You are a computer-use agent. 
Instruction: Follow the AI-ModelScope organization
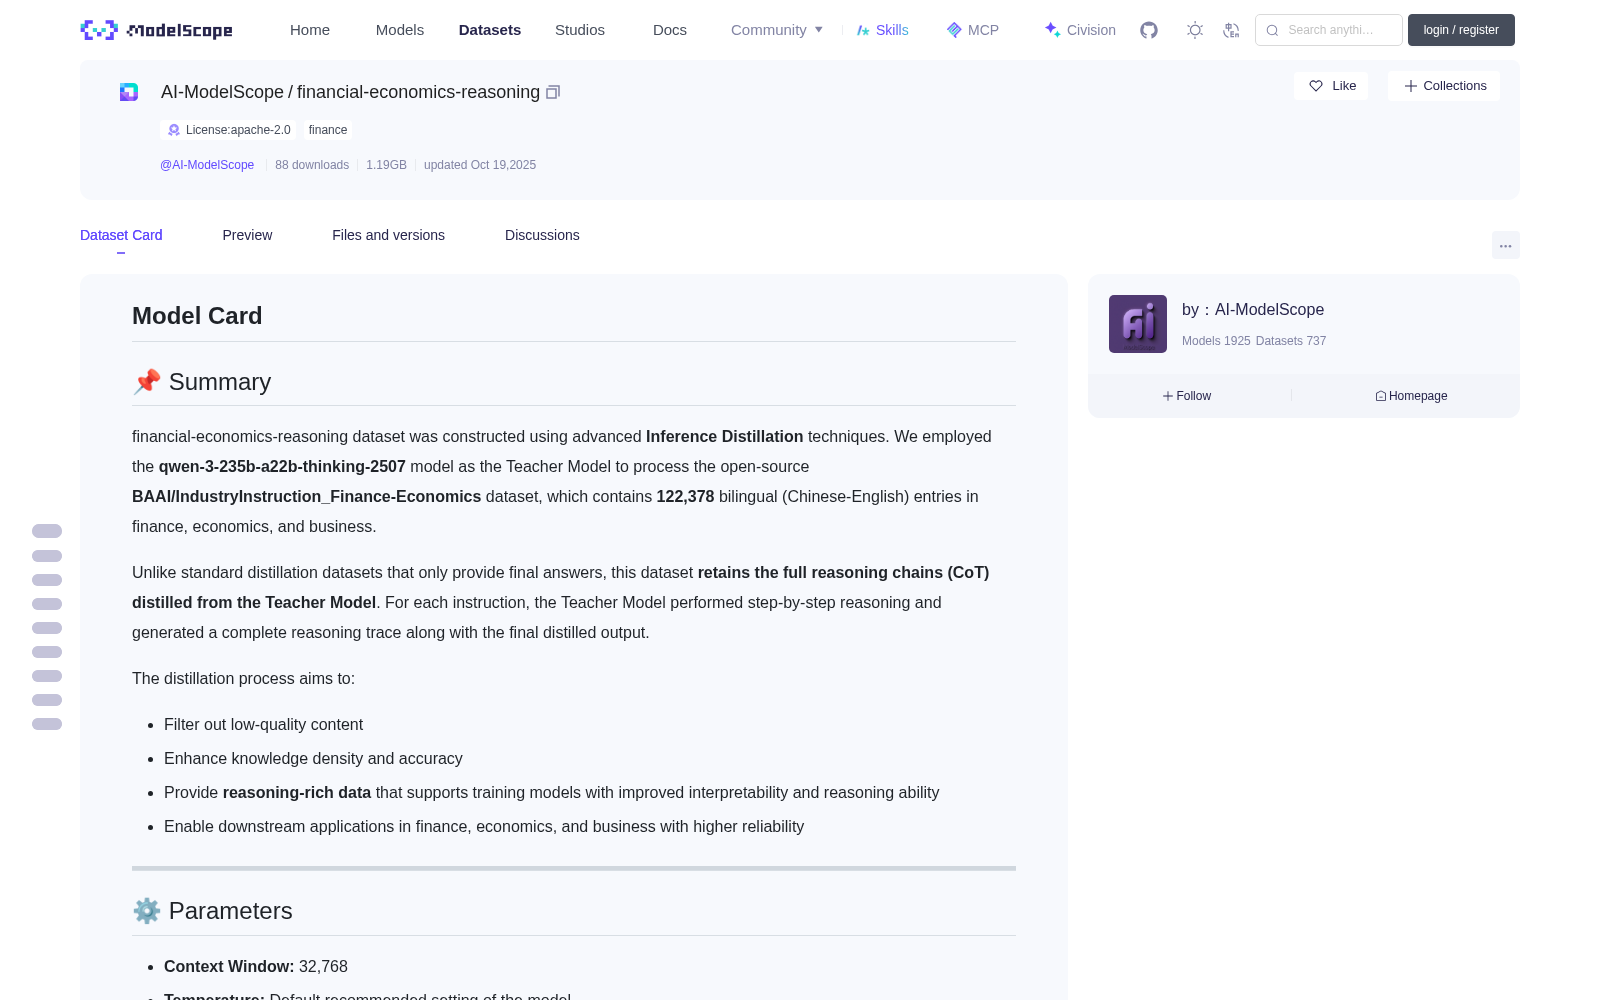[x=1187, y=396]
